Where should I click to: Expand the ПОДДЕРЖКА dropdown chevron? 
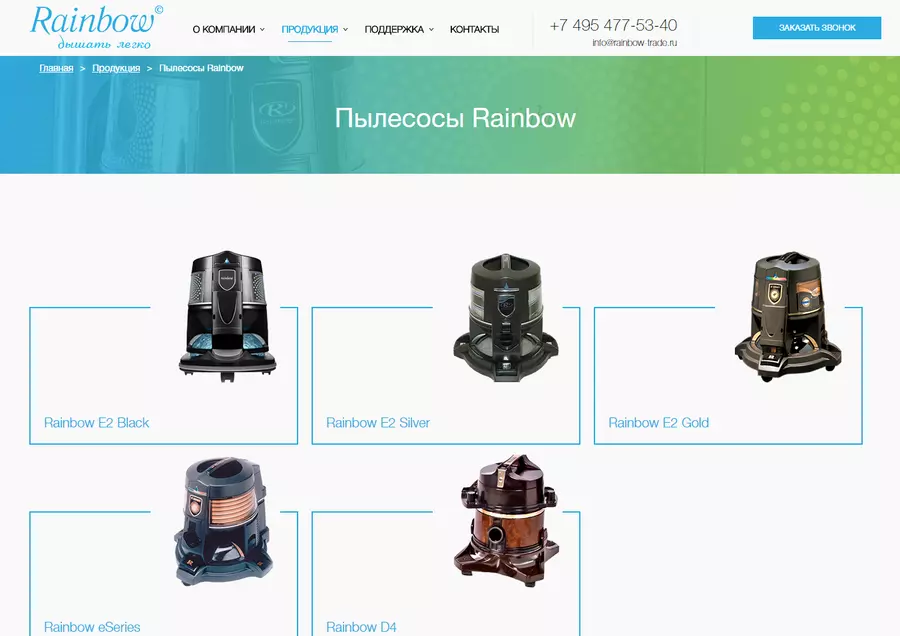(431, 29)
